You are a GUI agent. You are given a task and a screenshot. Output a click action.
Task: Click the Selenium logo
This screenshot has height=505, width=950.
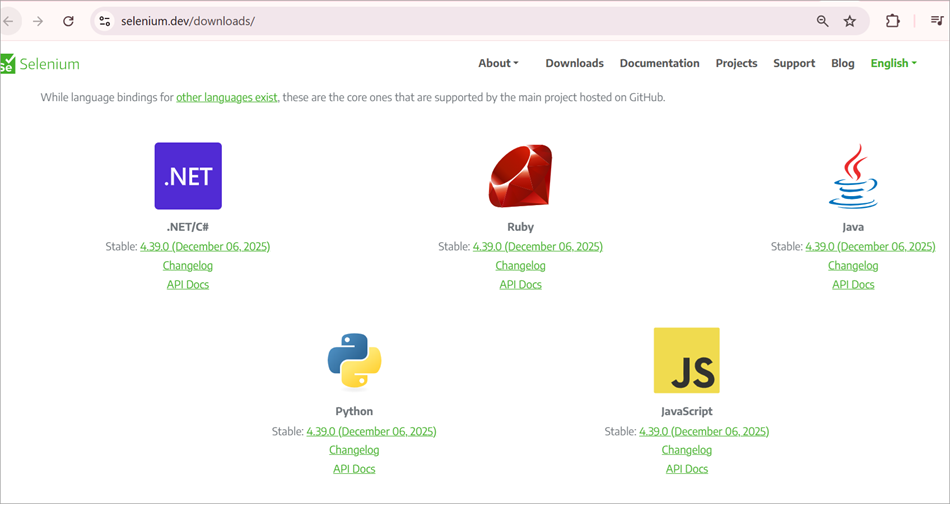click(x=40, y=64)
